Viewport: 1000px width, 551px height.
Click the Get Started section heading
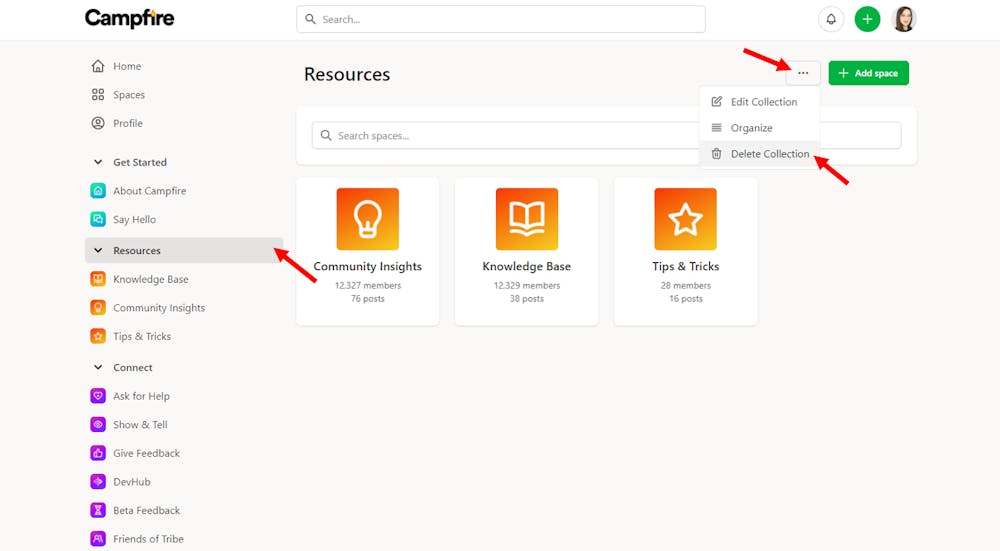(140, 162)
